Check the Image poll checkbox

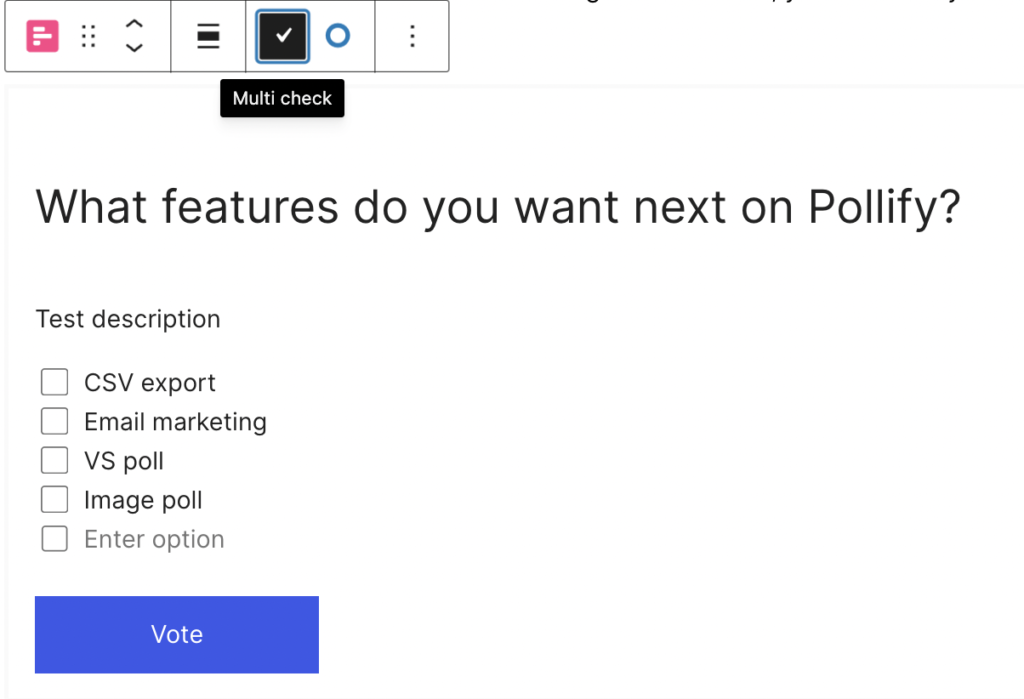(54, 500)
